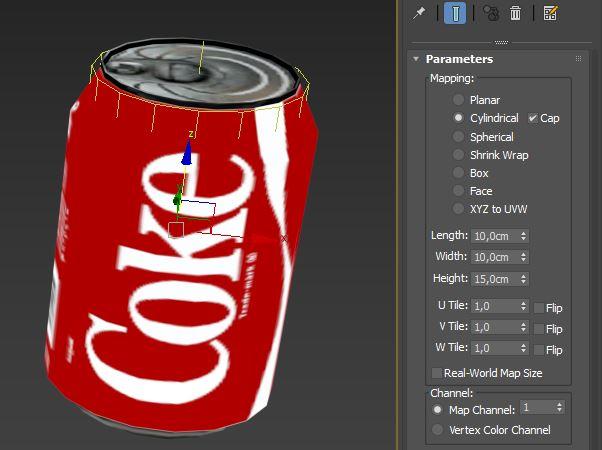The height and width of the screenshot is (450, 602).
Task: Select Spherical mapping option
Action: click(458, 136)
